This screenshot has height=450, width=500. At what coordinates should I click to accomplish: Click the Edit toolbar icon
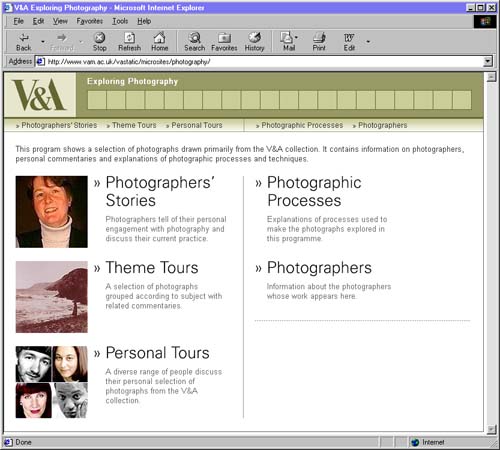pos(349,38)
